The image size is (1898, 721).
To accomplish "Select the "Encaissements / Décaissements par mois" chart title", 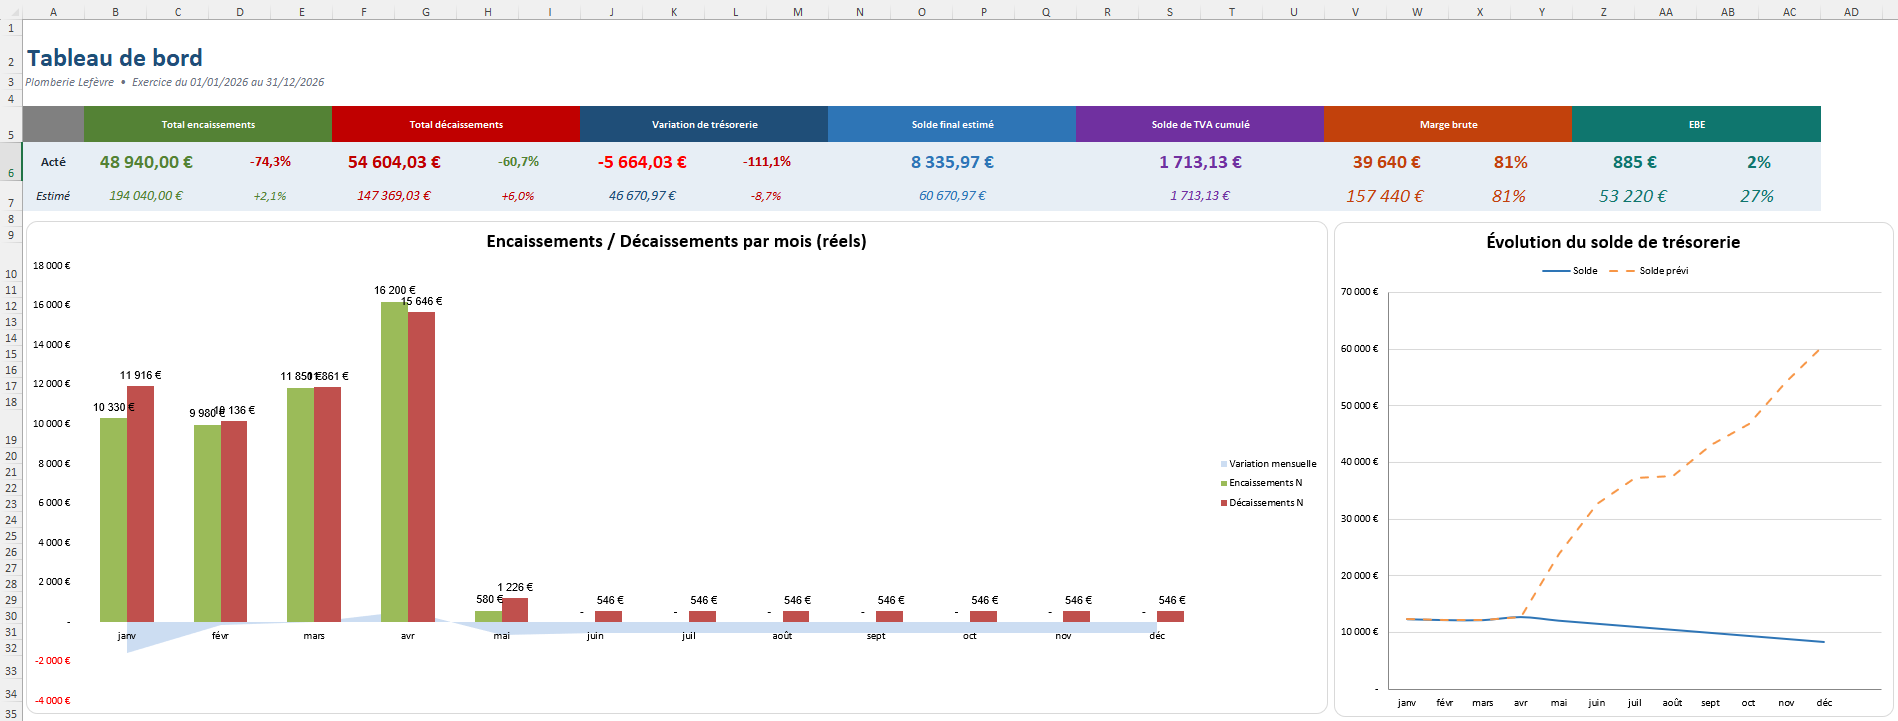I will [x=676, y=241].
